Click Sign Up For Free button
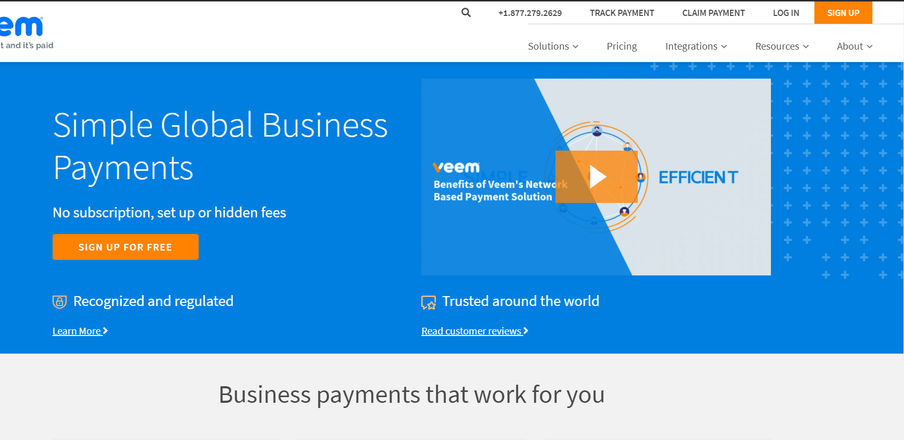Viewport: 904px width, 440px height. pos(125,247)
